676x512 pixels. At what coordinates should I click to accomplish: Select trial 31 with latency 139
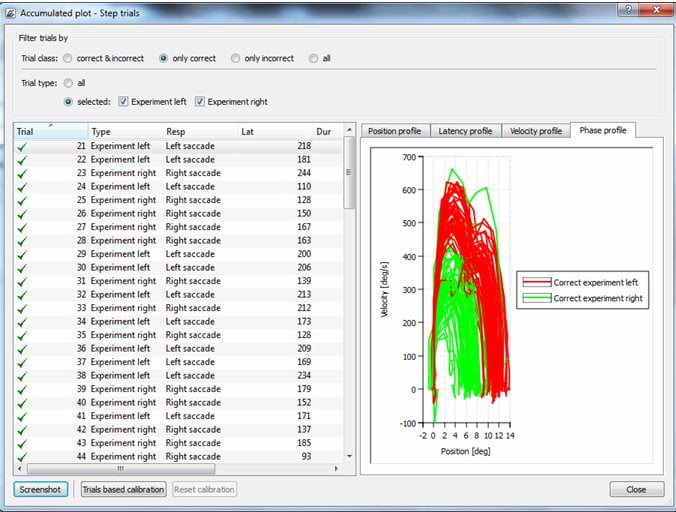[x=179, y=281]
